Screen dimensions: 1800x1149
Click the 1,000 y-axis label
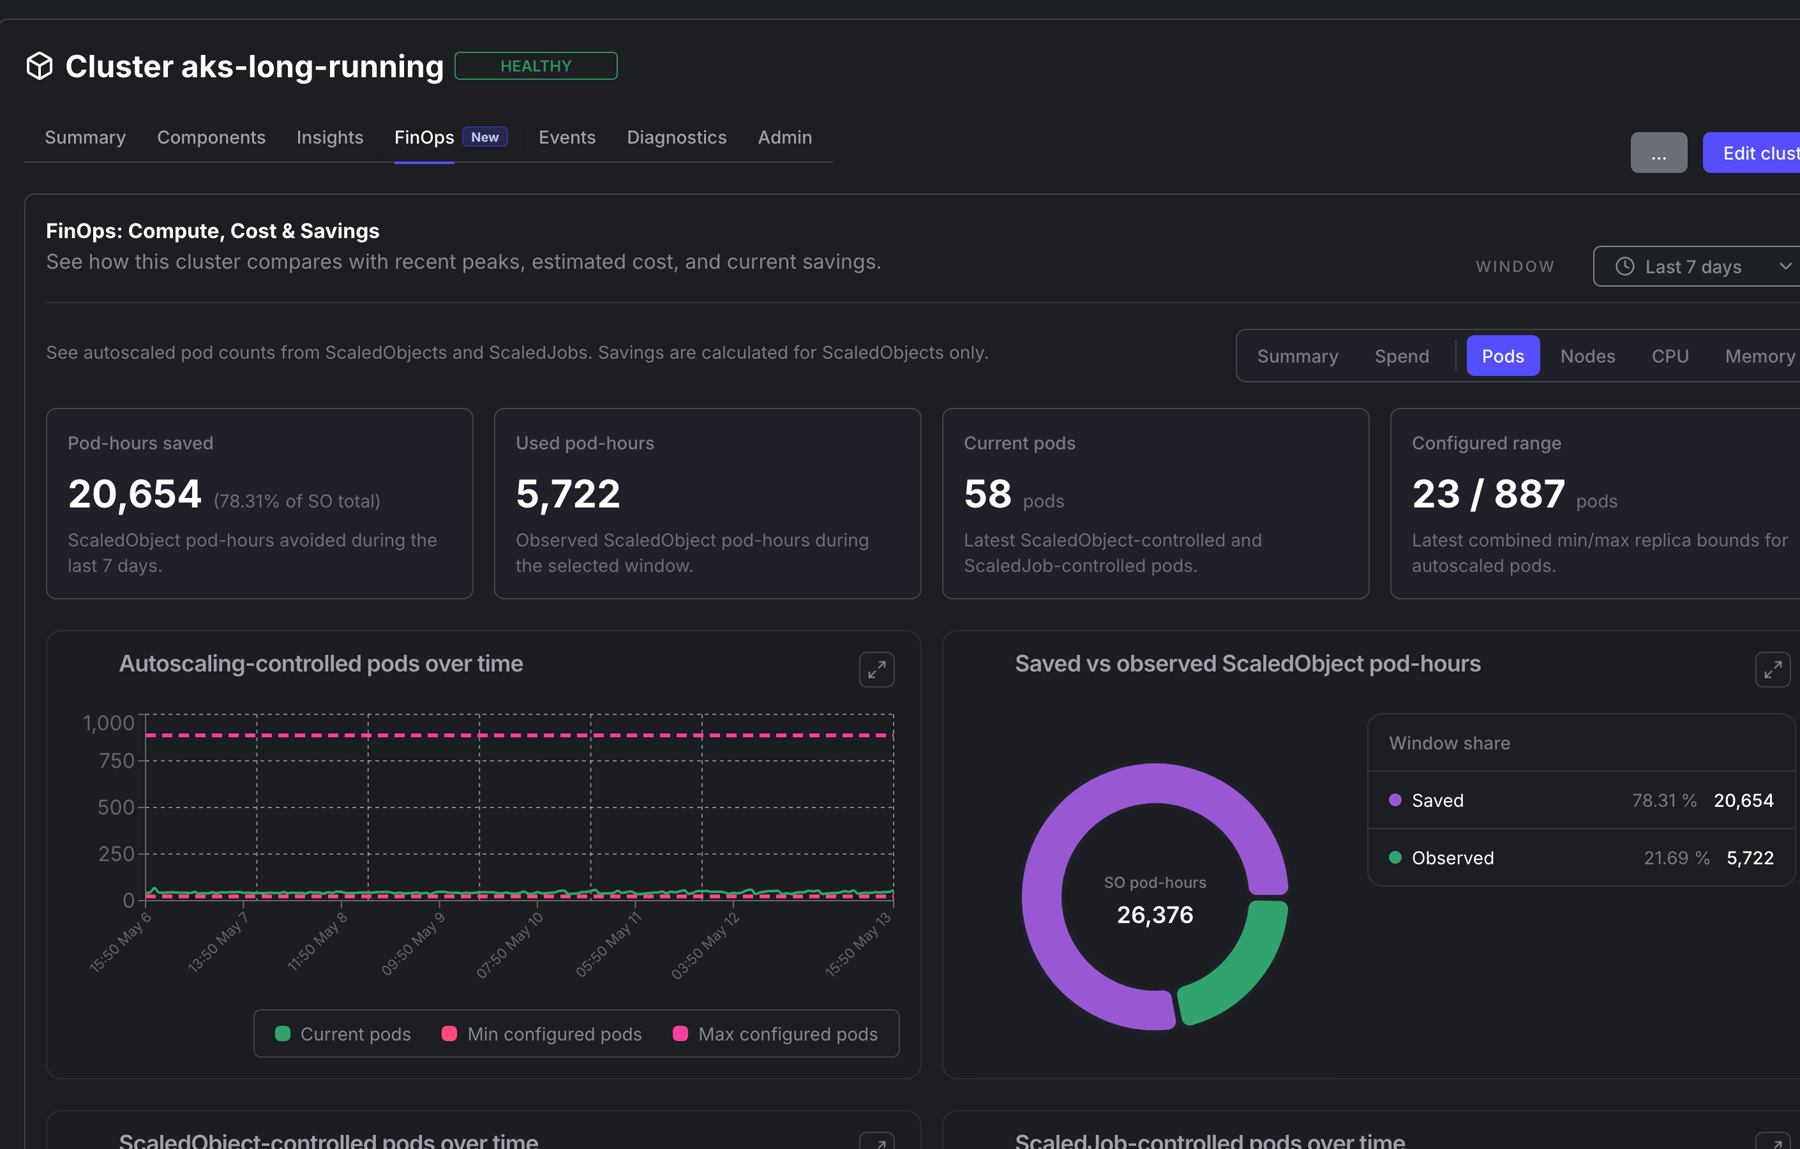tap(108, 723)
